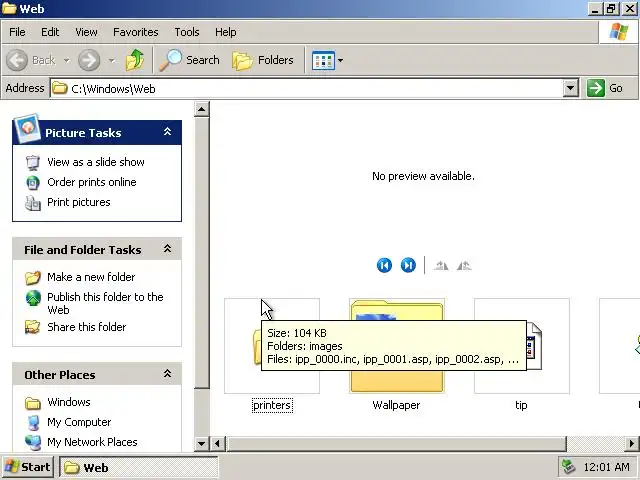Click the Go button

tap(604, 88)
